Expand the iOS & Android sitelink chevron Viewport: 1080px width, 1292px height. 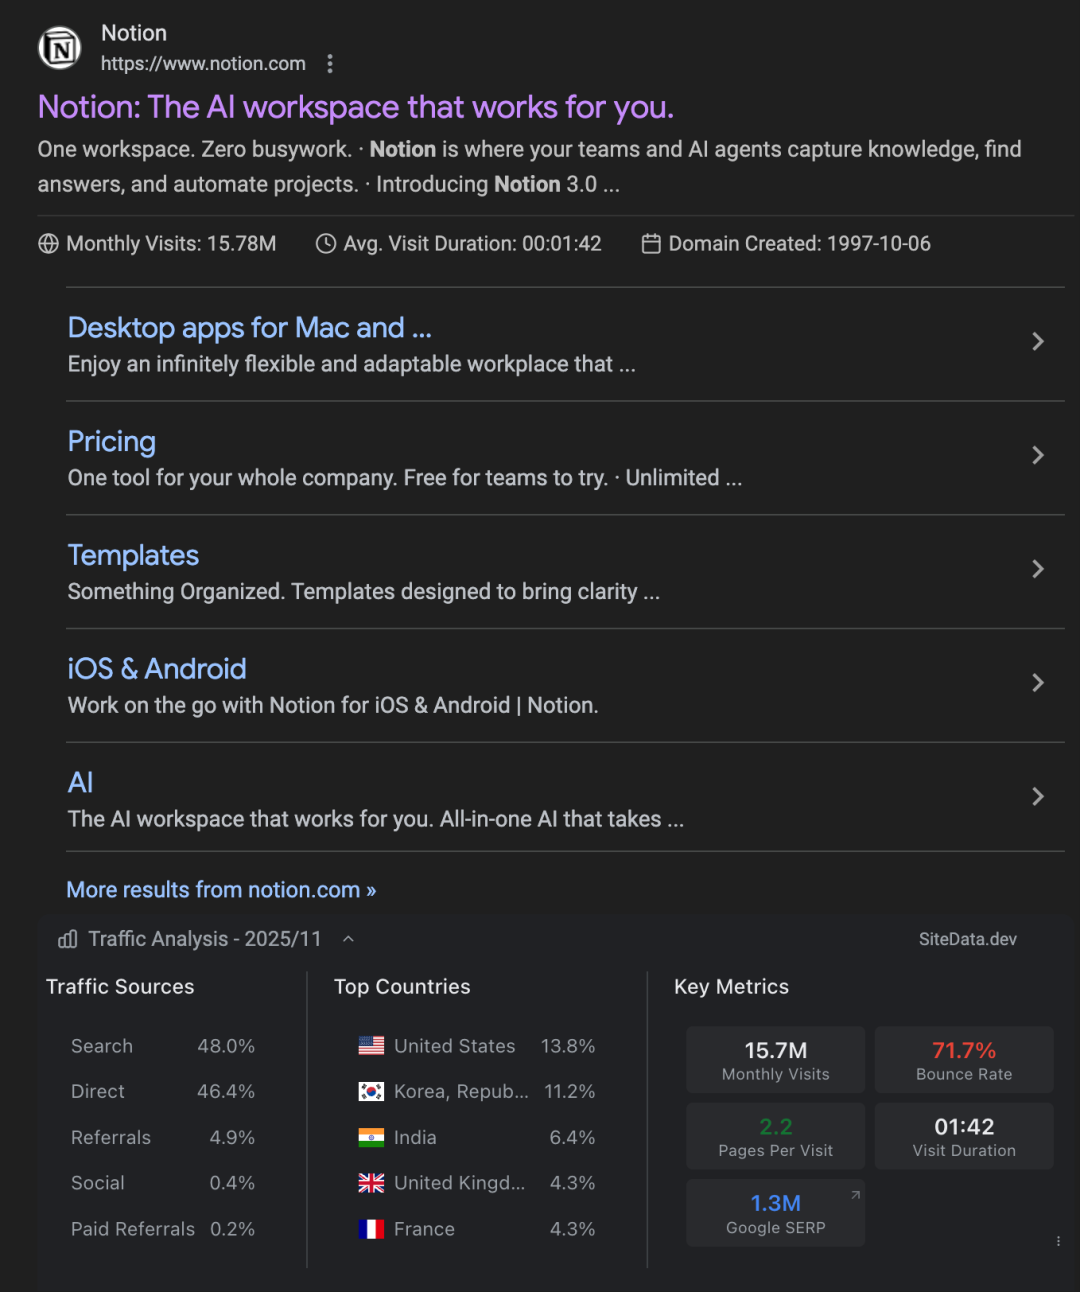coord(1038,683)
